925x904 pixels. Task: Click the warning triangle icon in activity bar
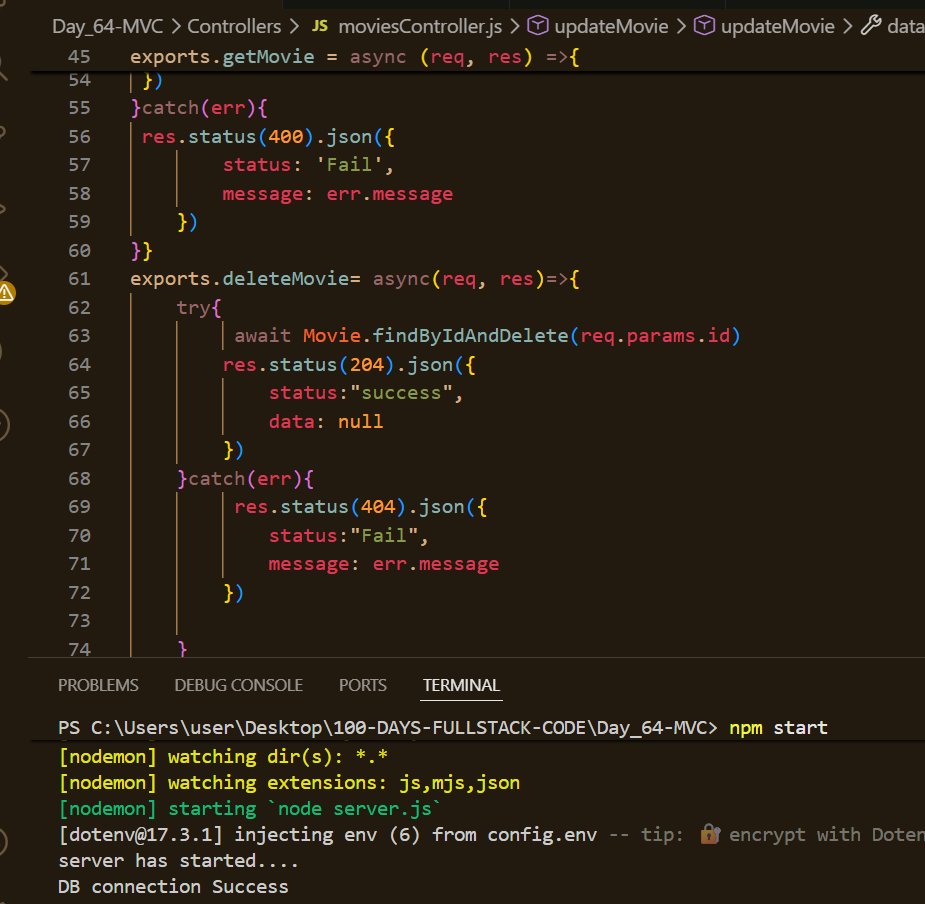point(6,293)
